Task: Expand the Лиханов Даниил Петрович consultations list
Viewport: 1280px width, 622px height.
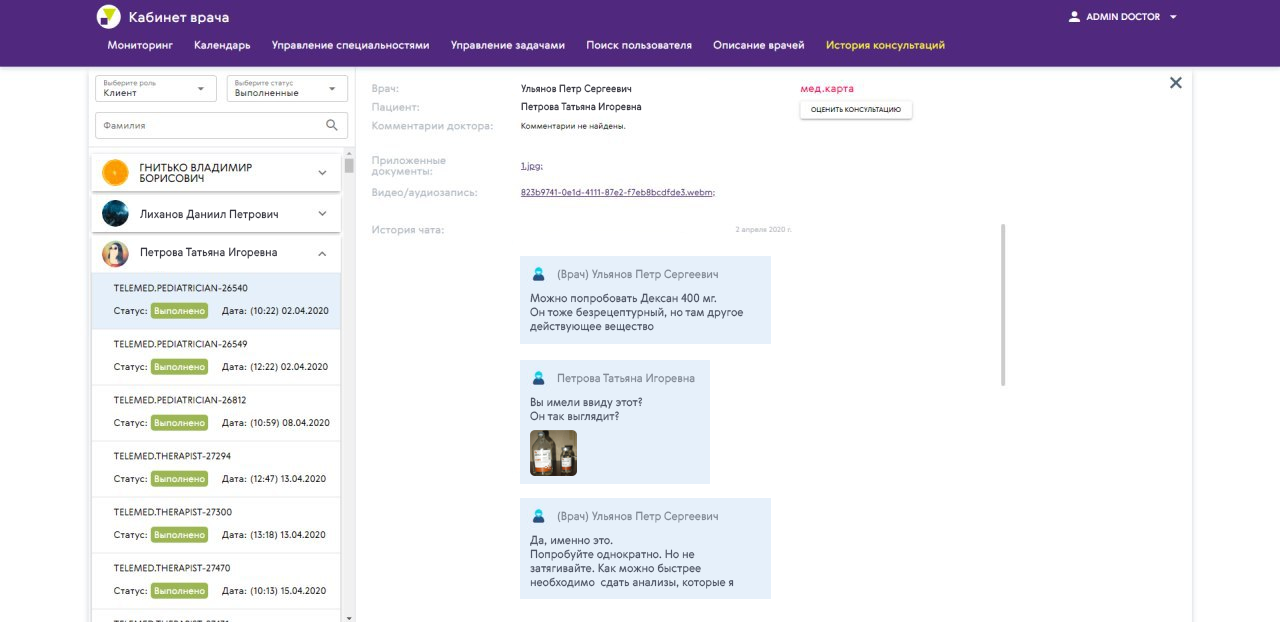Action: (x=322, y=214)
